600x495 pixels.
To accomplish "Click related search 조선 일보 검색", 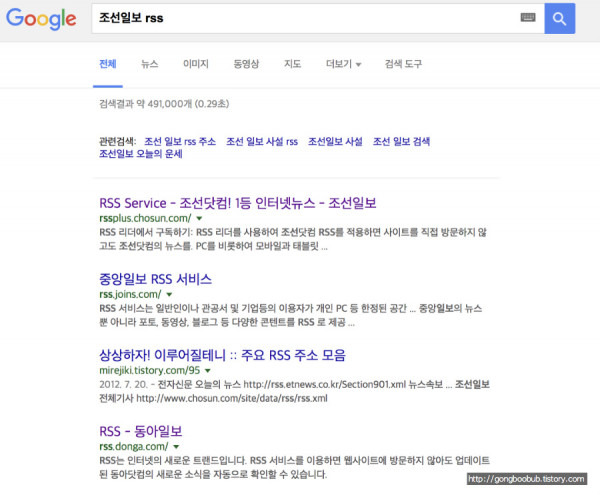I will 401,142.
